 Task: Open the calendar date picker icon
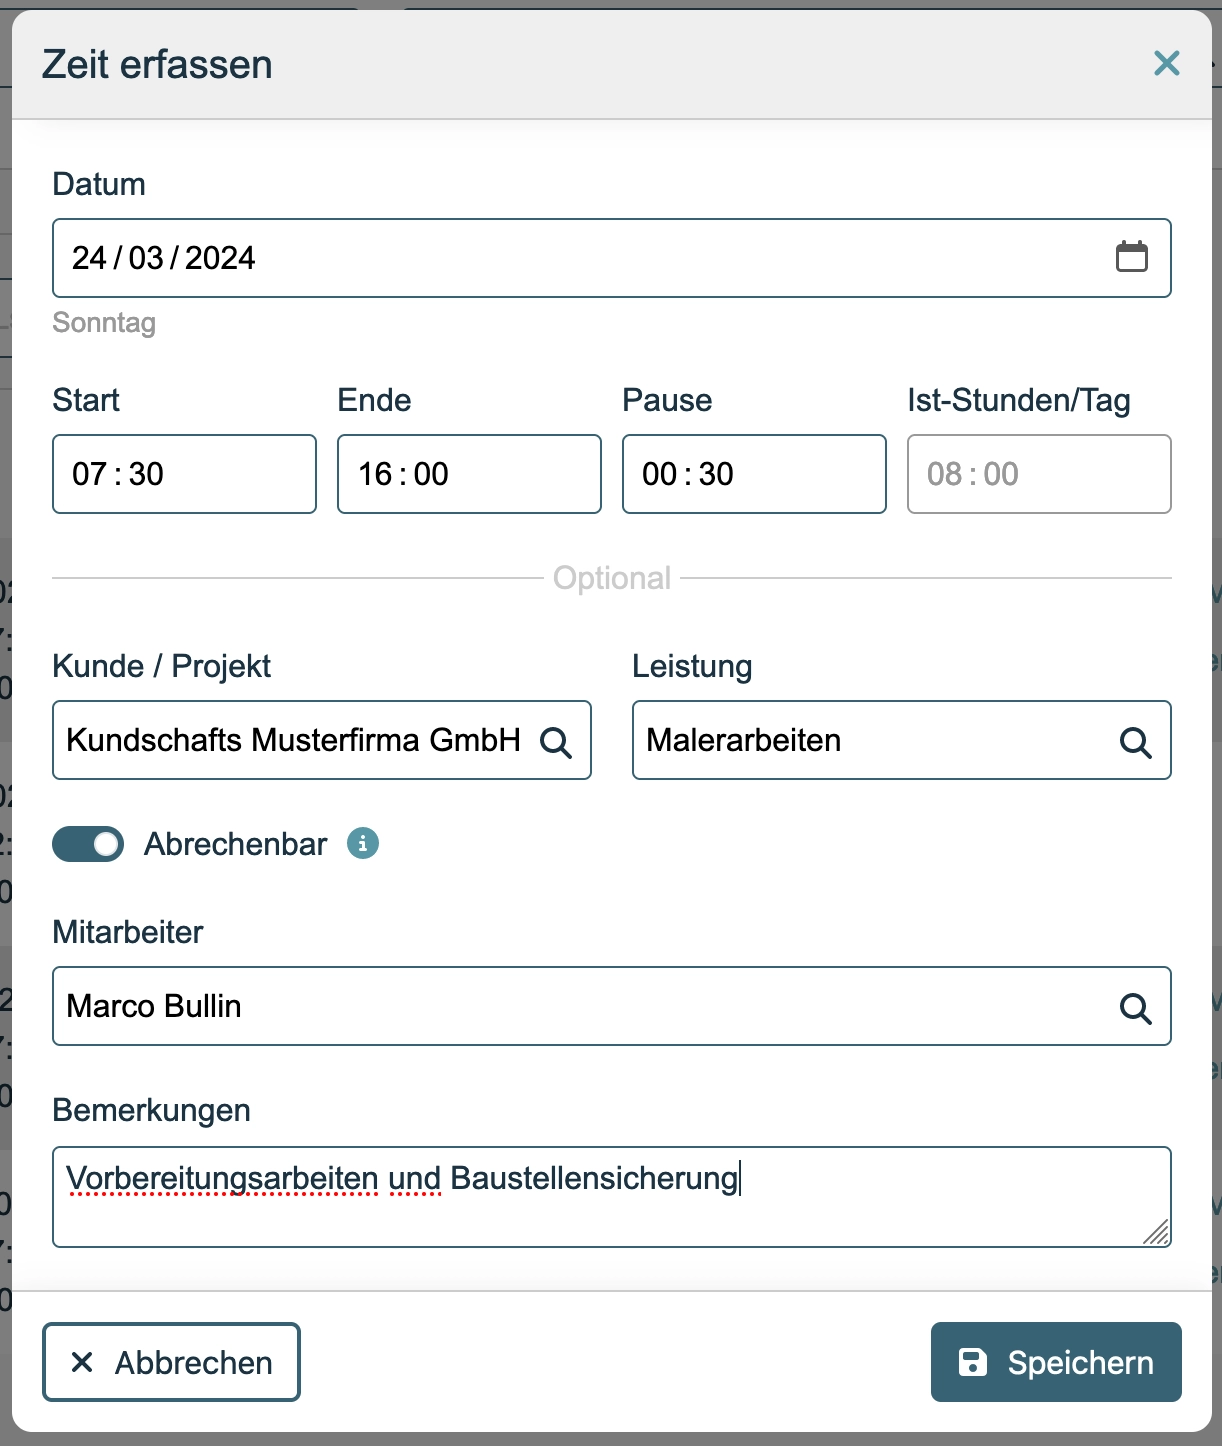(1132, 257)
